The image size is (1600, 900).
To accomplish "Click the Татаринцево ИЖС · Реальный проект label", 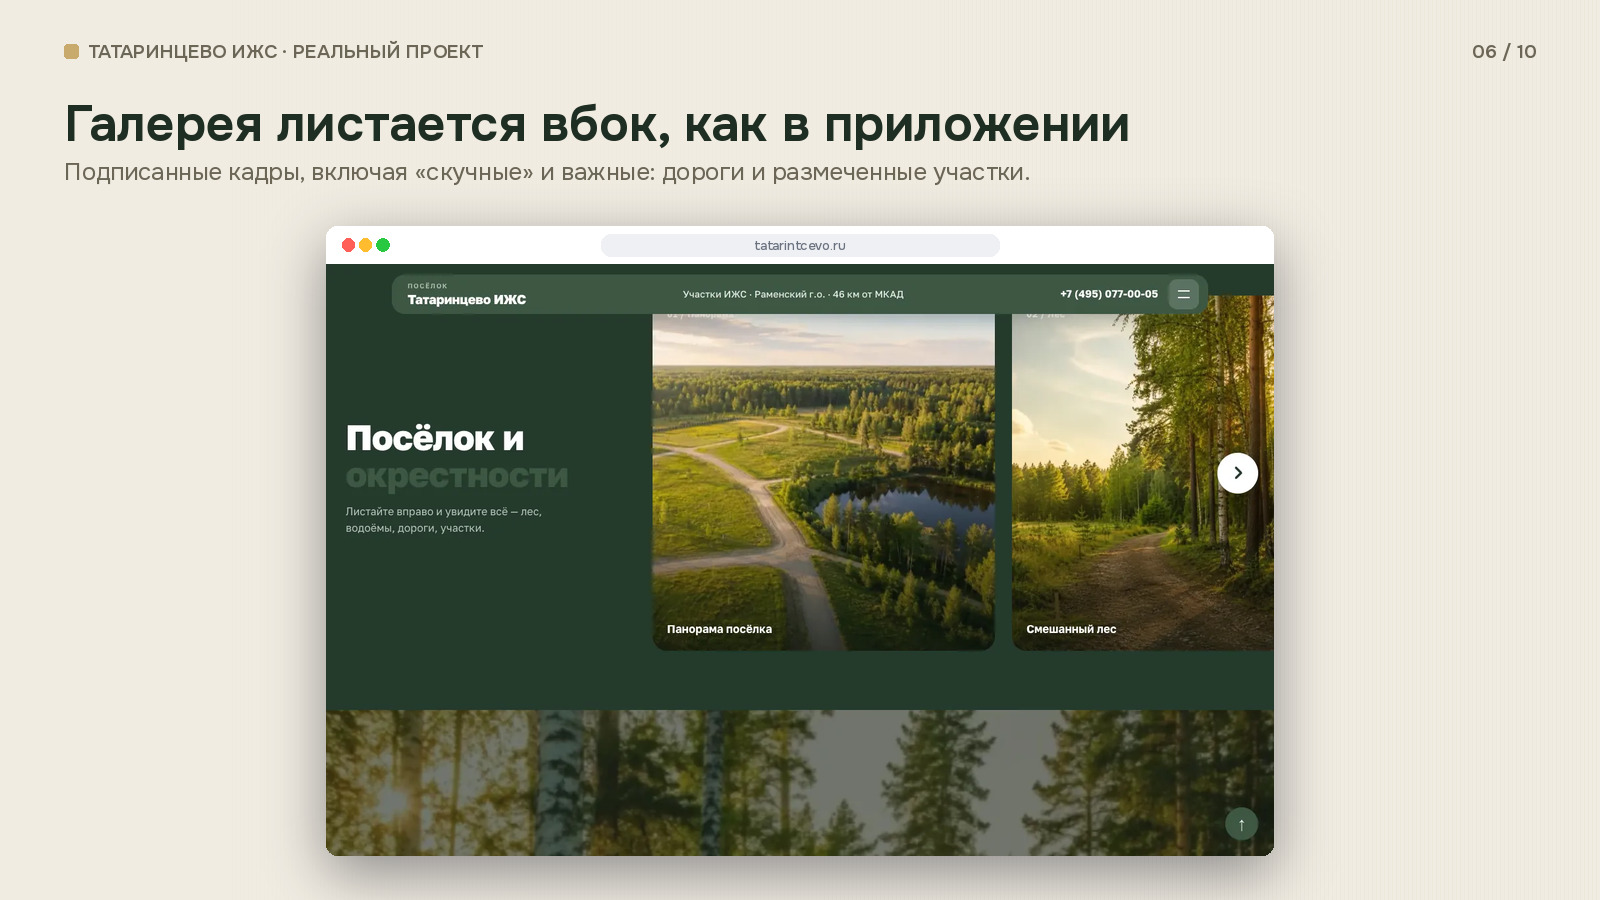I will click(285, 51).
